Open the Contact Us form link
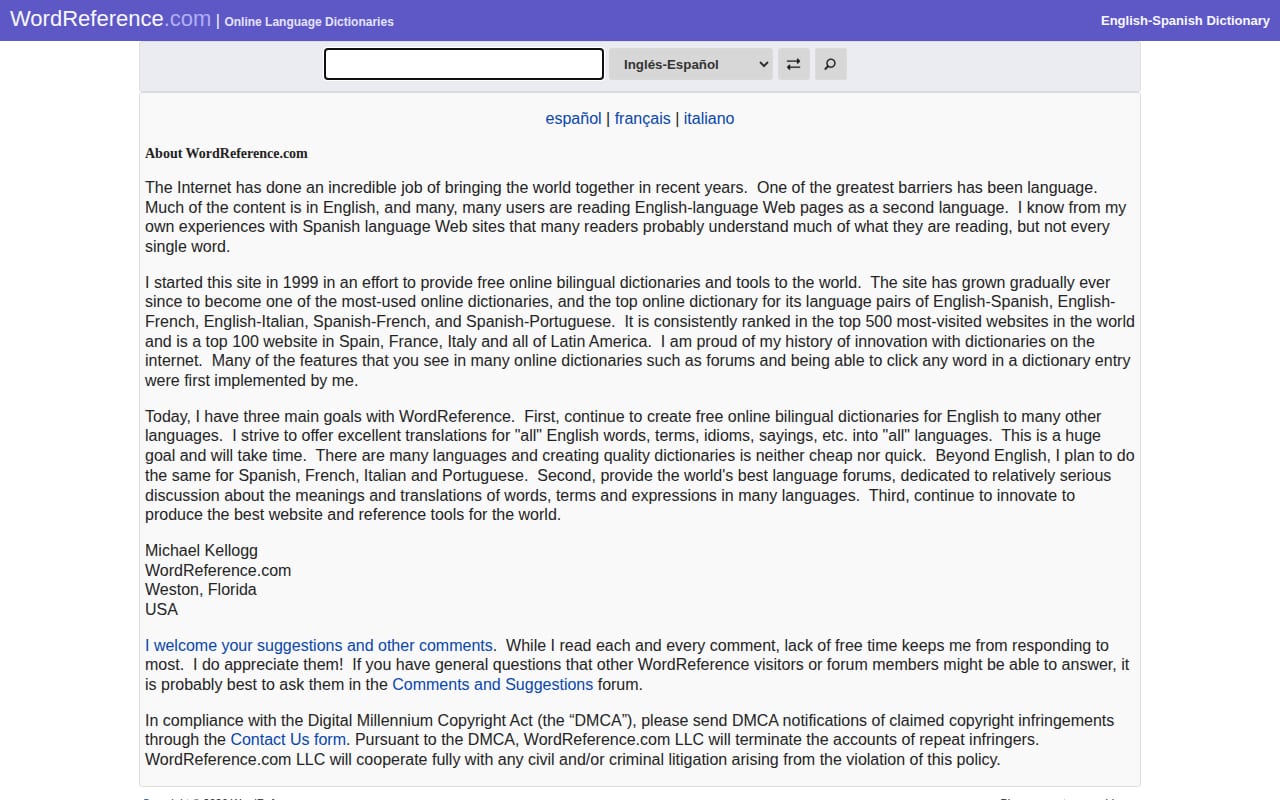The image size is (1280, 800). point(288,739)
